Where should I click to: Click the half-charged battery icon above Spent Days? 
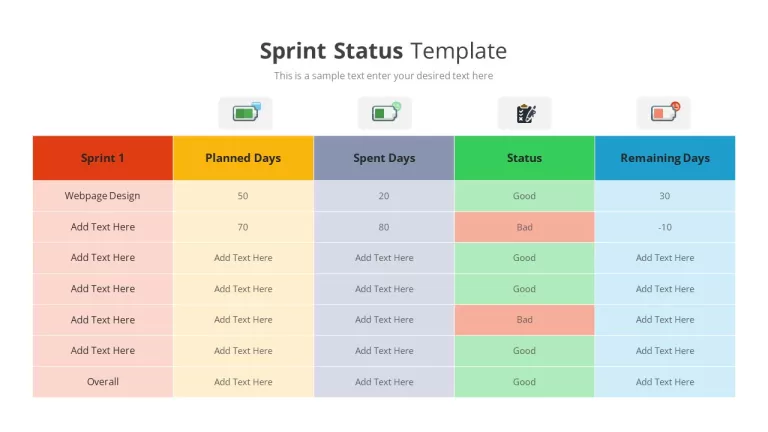point(385,113)
